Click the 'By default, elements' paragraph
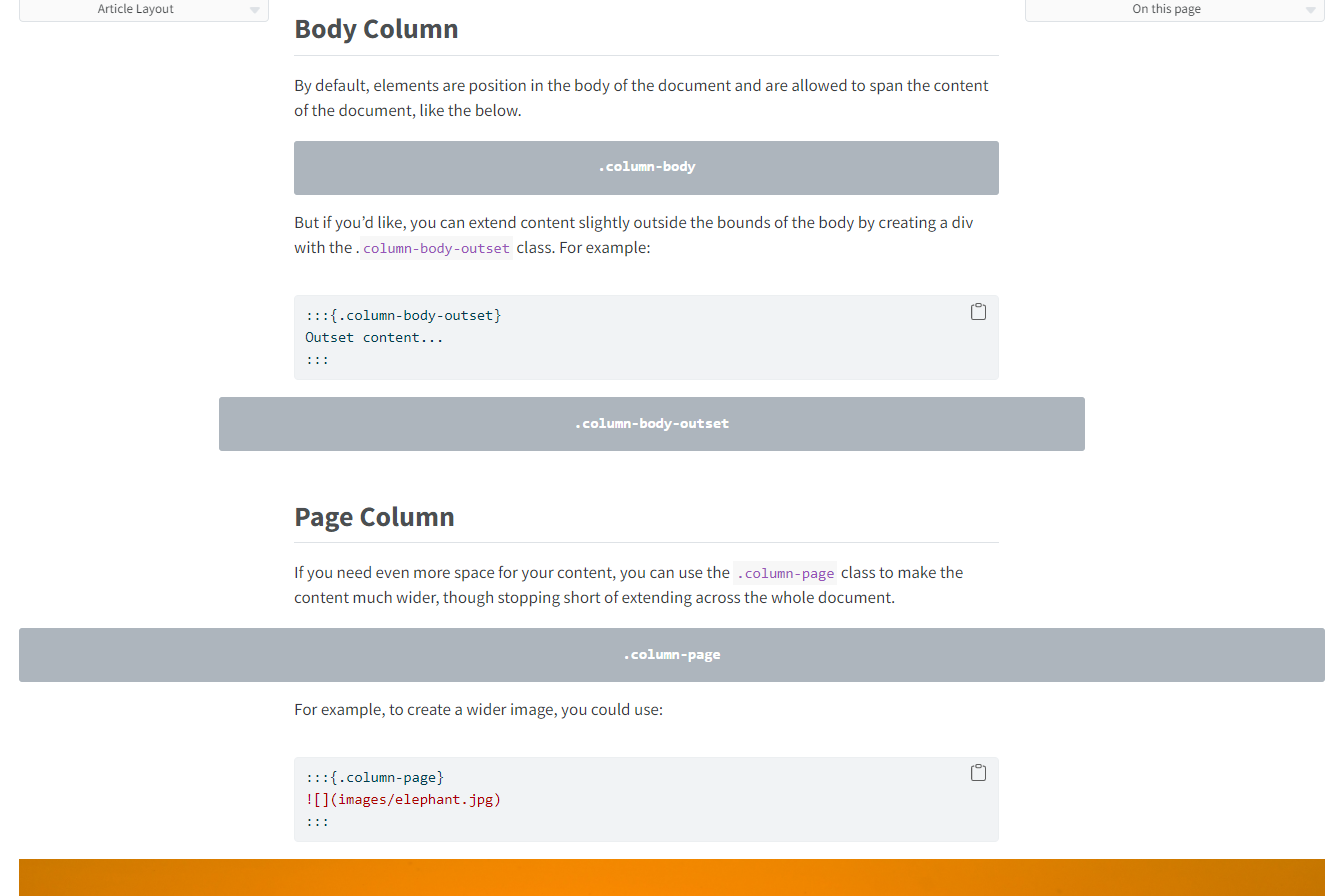 641,98
